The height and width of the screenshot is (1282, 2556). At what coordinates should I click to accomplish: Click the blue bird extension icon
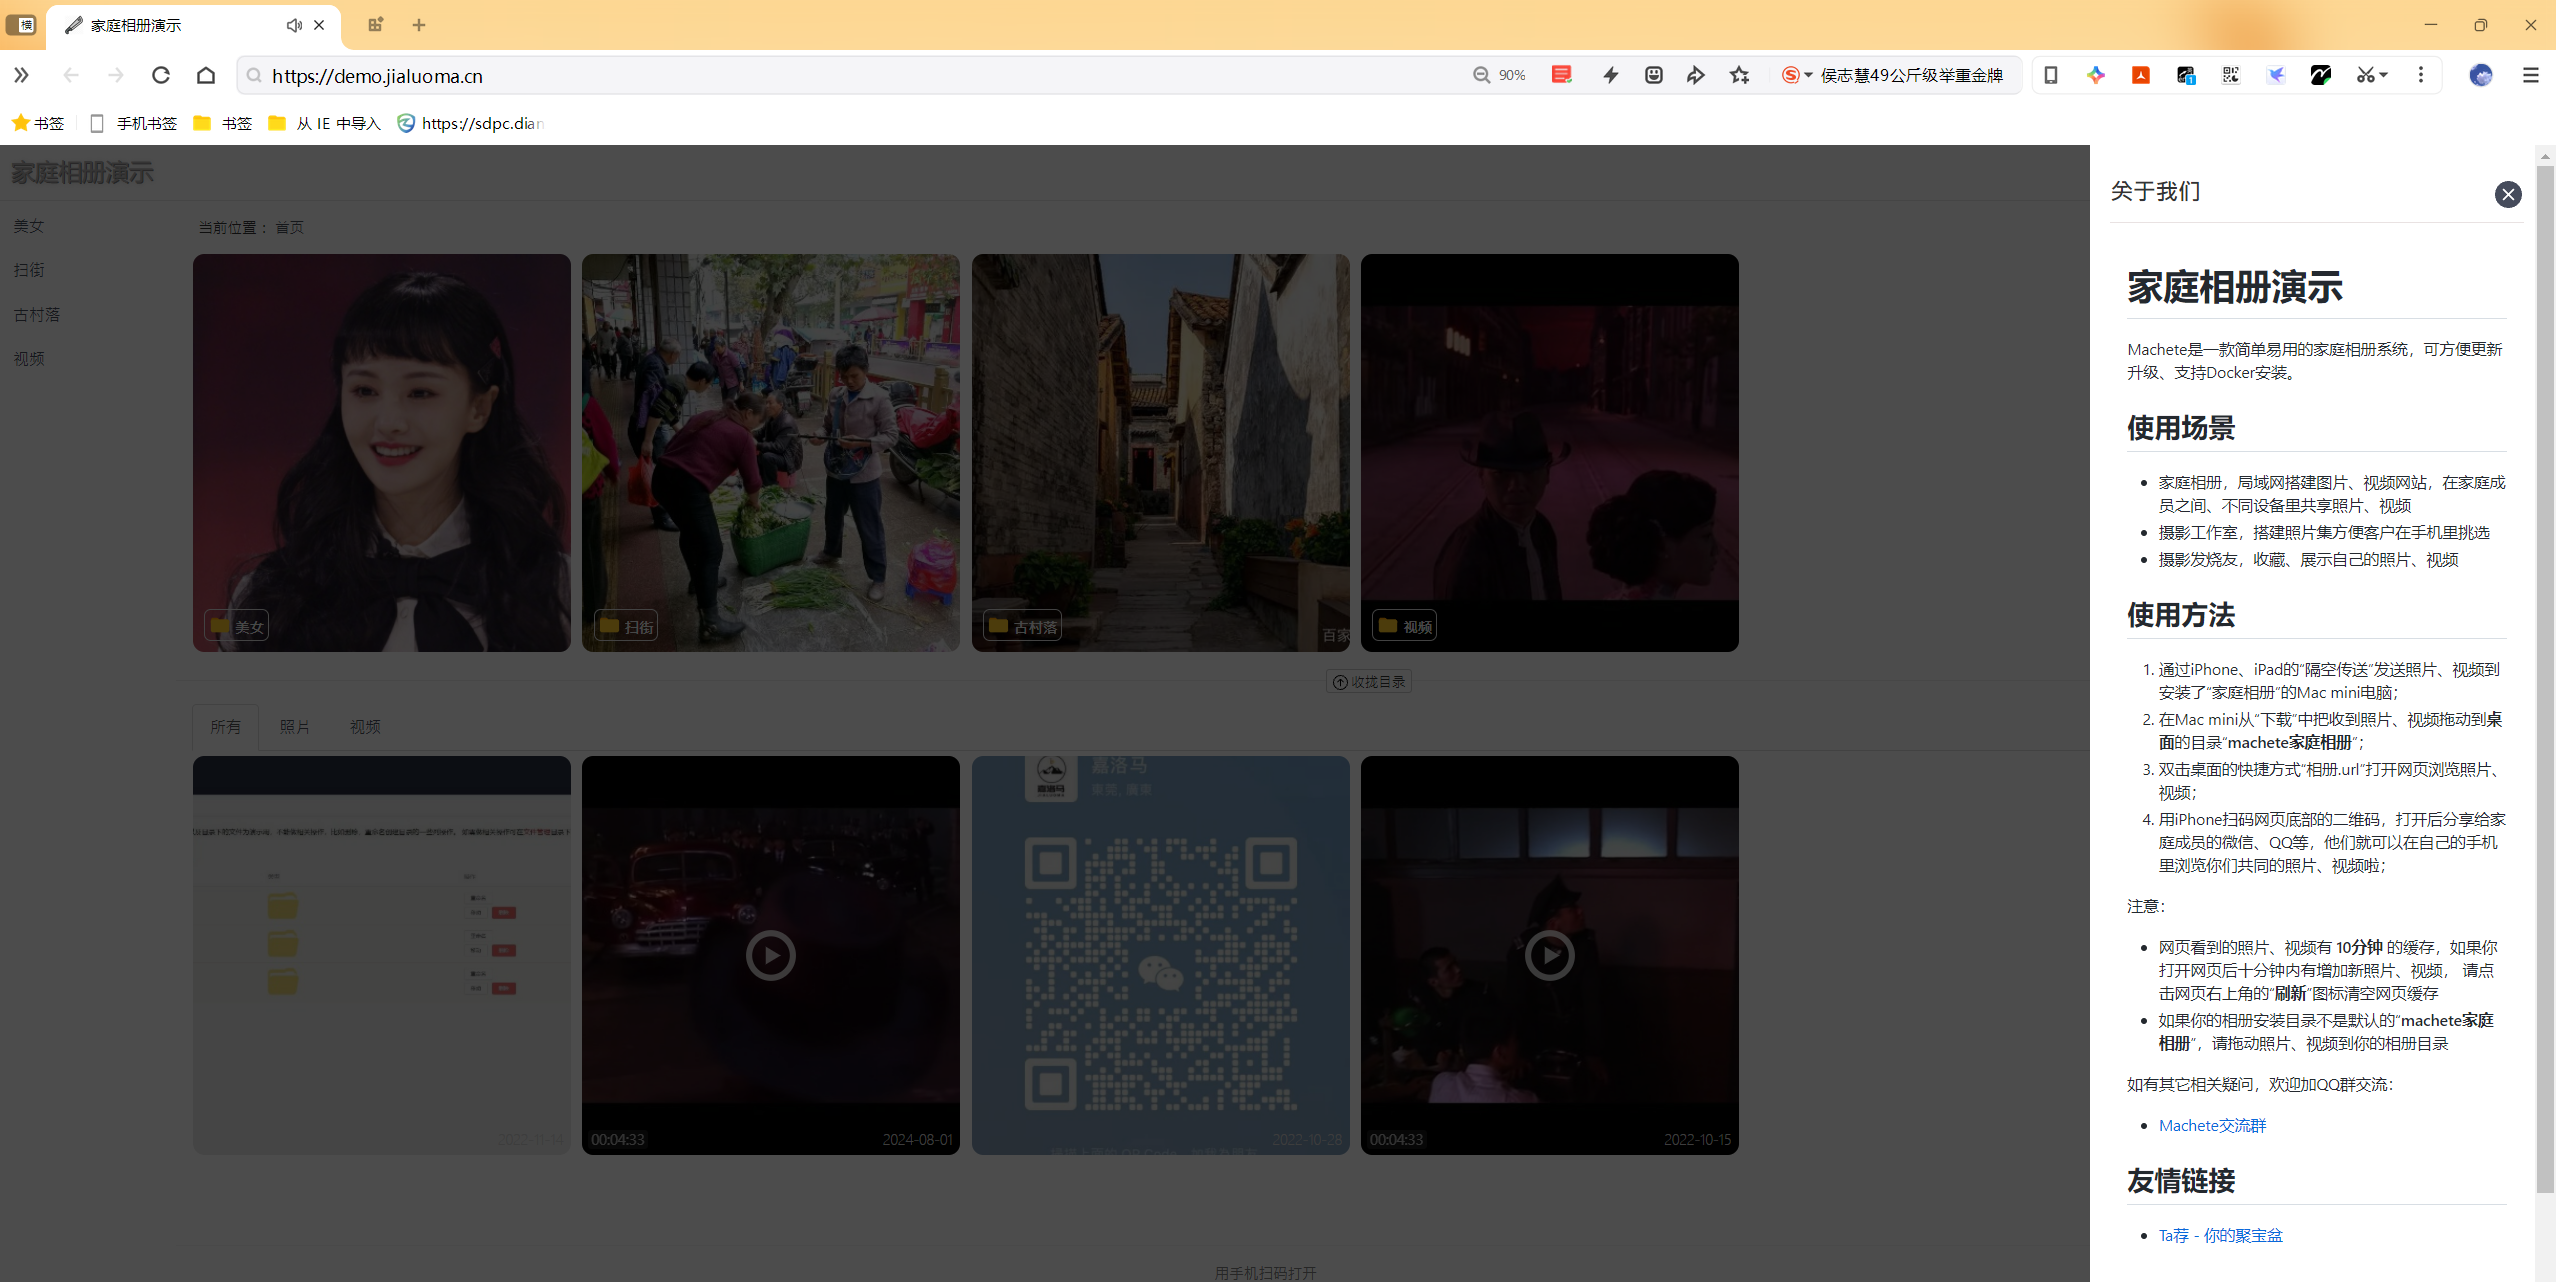[2276, 75]
